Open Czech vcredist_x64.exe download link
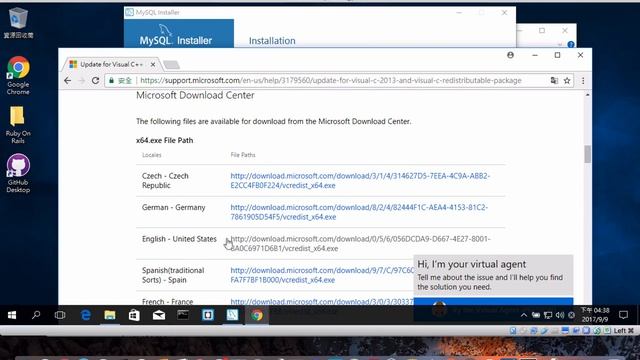This screenshot has width=640, height=360. click(360, 180)
